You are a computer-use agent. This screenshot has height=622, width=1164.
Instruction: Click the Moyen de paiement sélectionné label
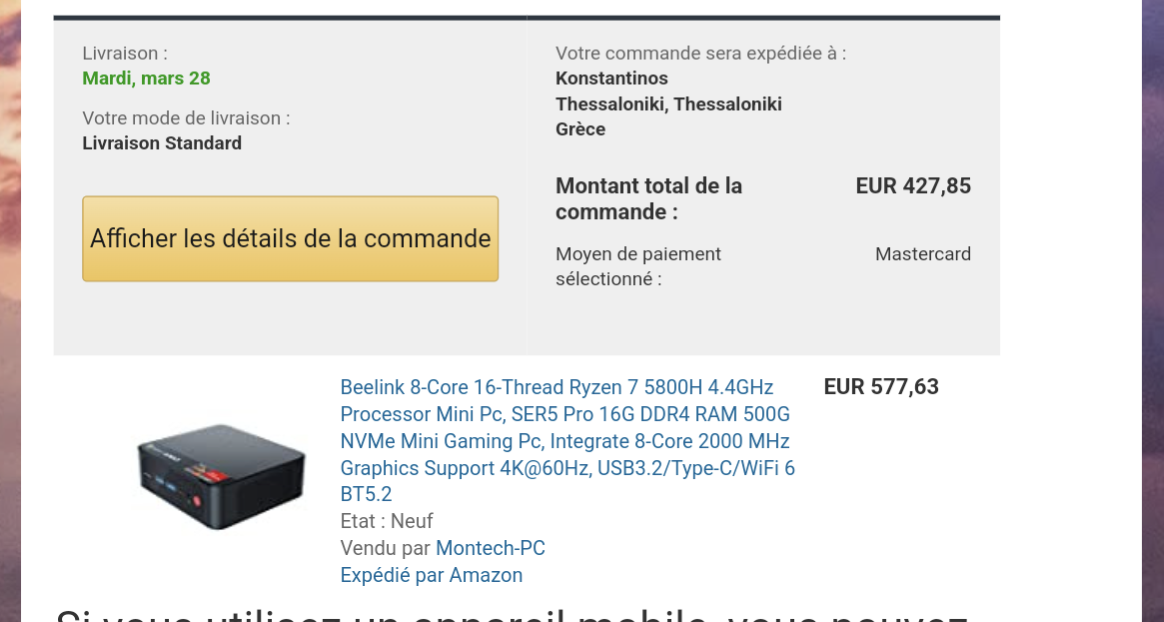638,266
